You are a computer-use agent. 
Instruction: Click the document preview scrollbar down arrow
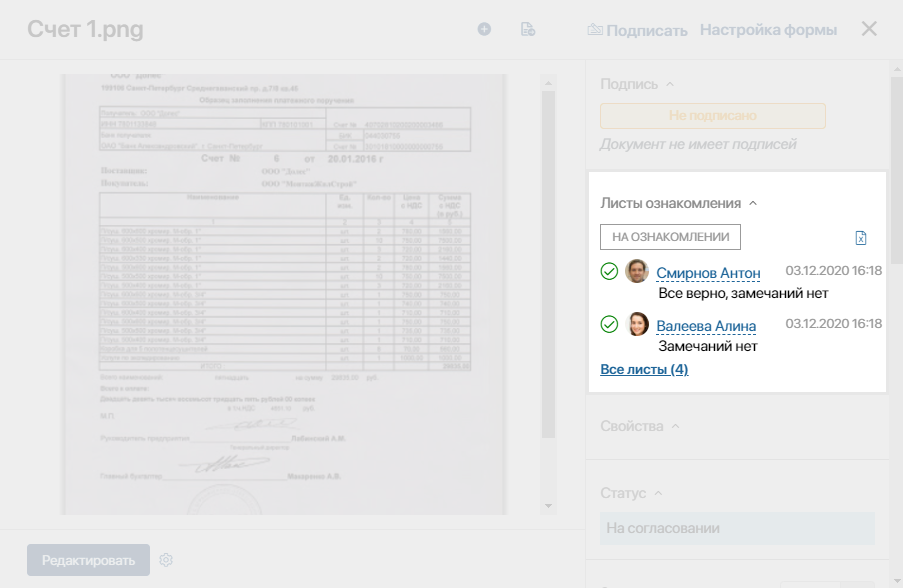tap(547, 506)
